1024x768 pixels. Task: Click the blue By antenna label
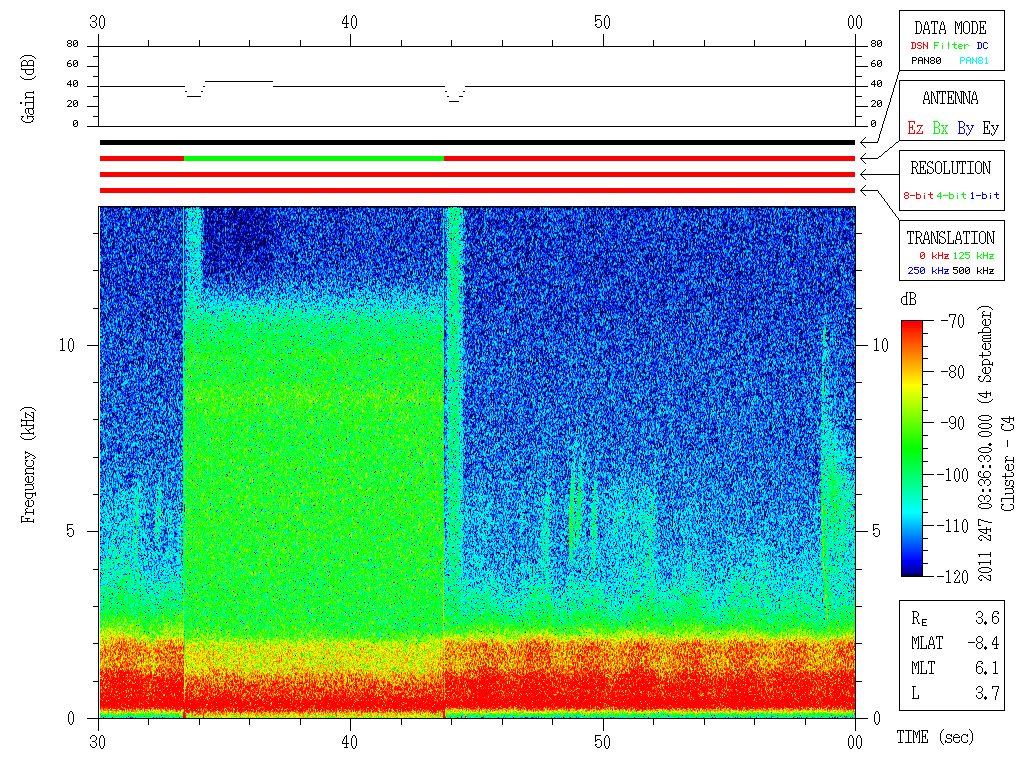966,128
